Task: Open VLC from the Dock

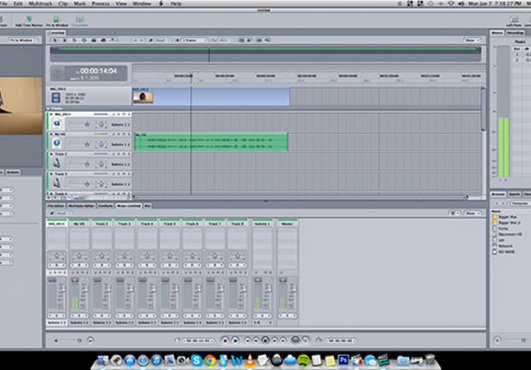Action: (250, 360)
